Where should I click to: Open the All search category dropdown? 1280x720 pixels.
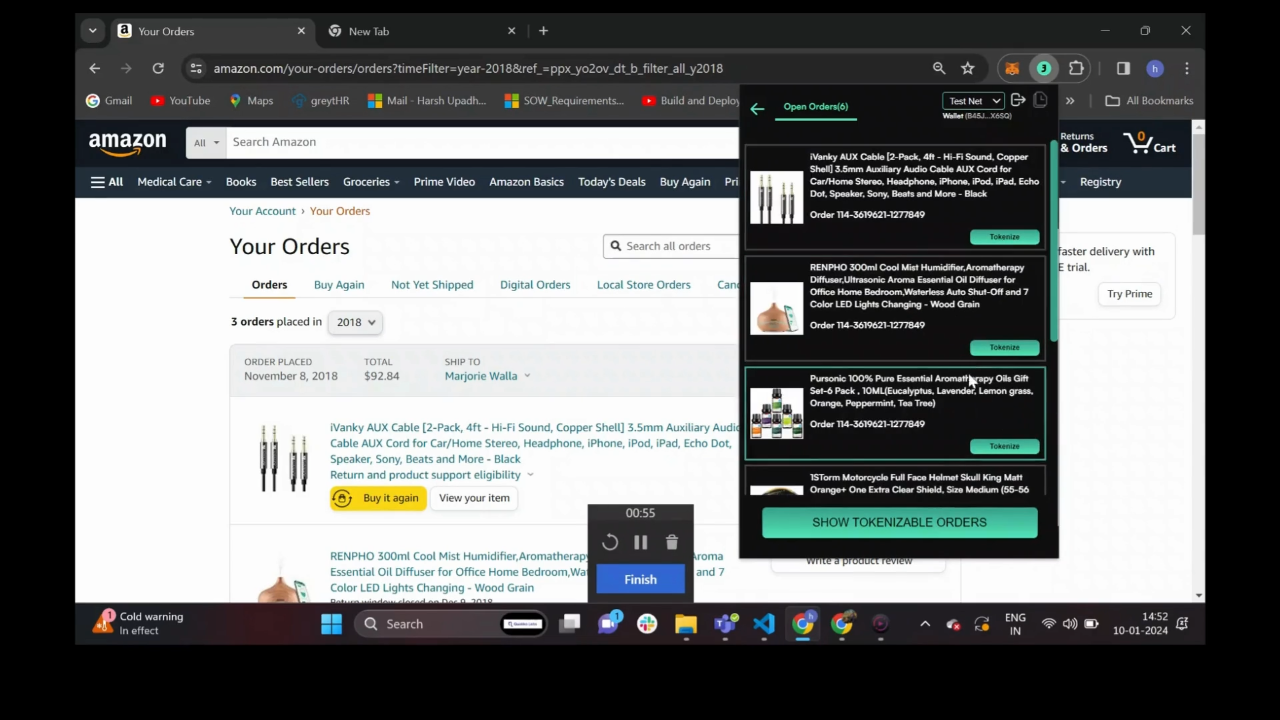coord(206,142)
